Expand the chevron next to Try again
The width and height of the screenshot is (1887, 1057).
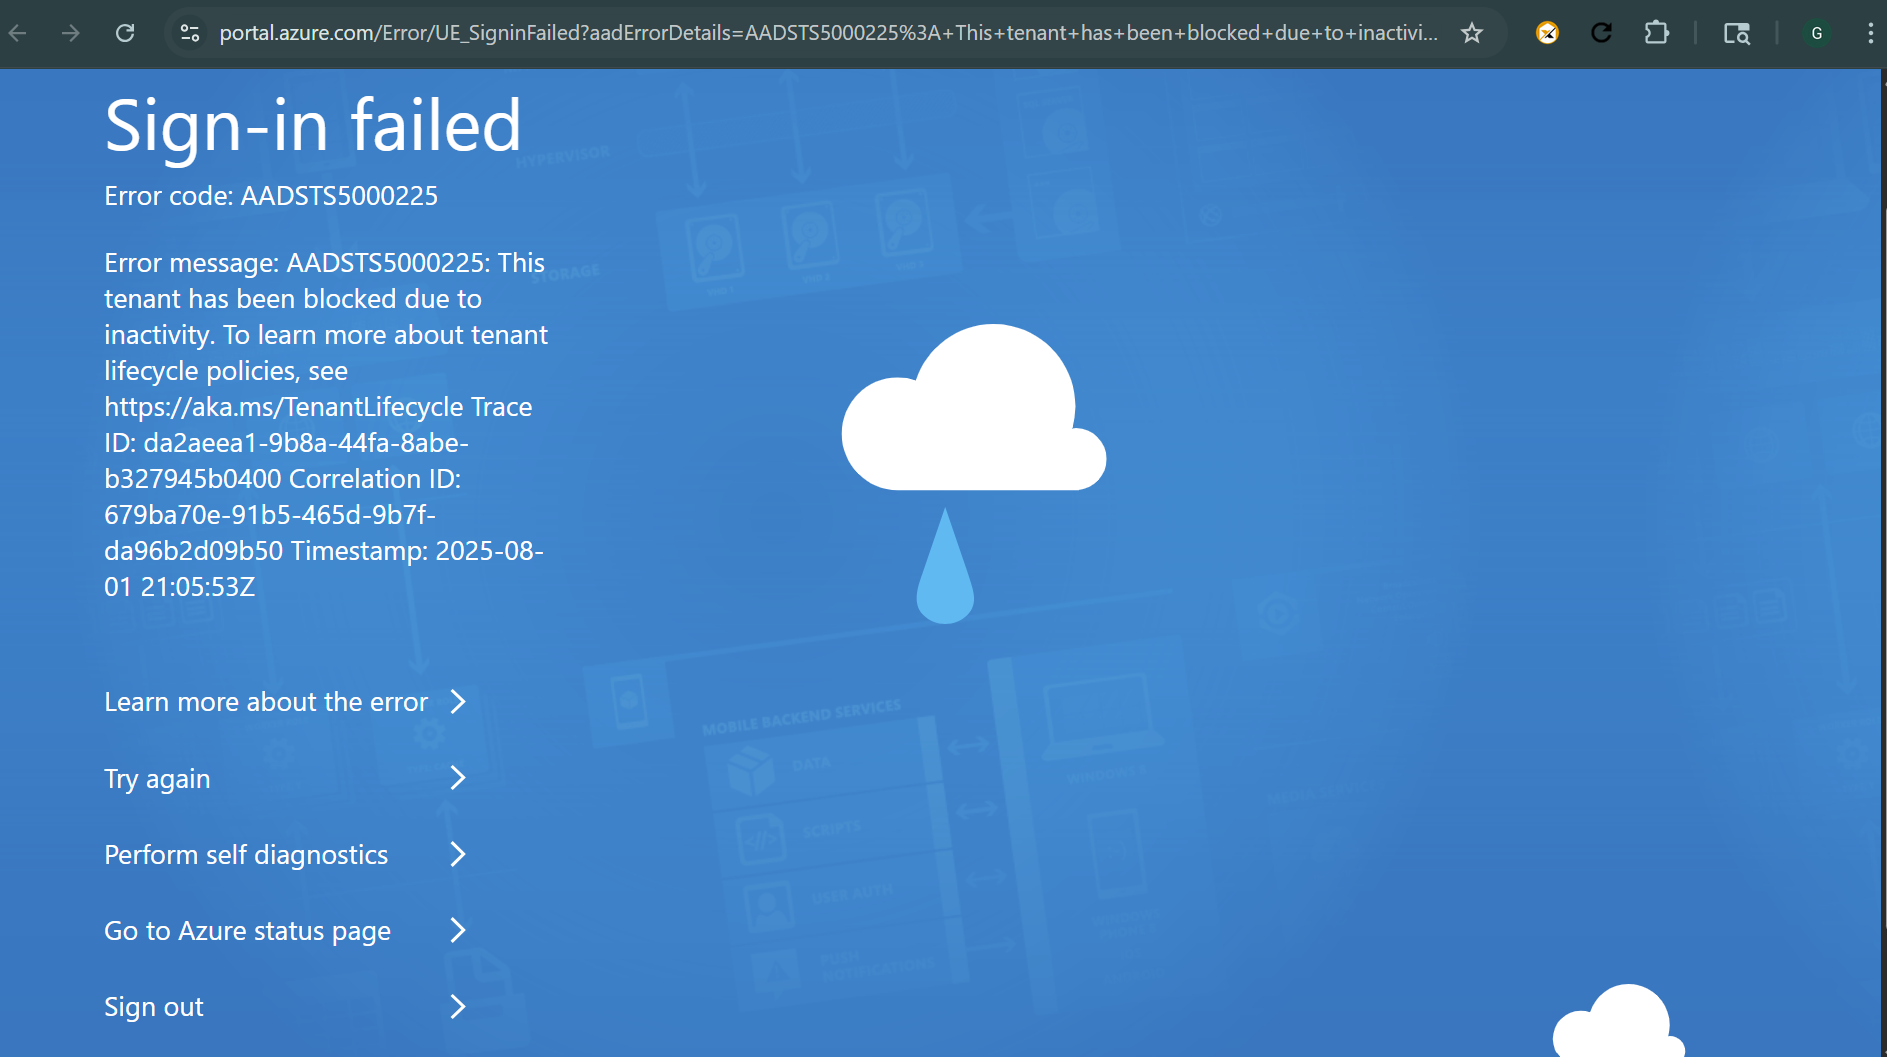[x=458, y=778]
